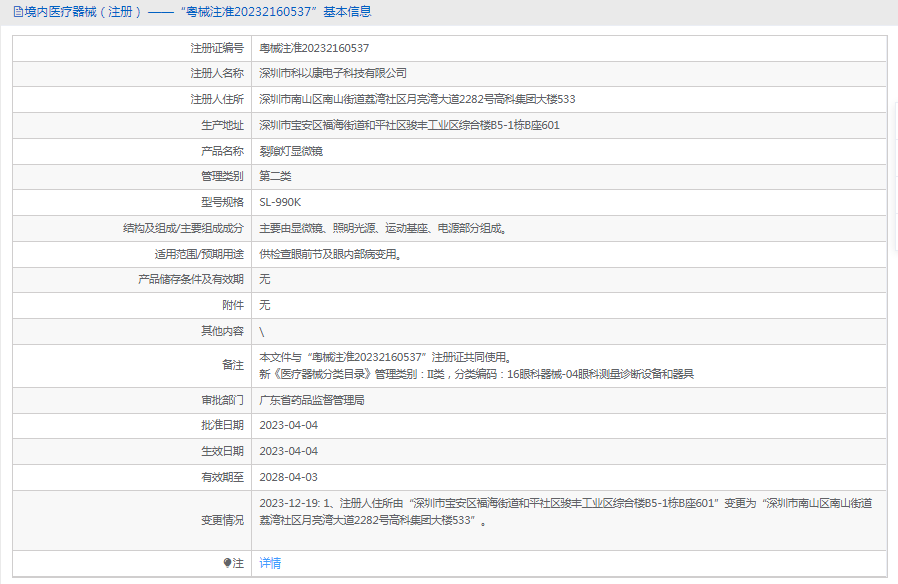This screenshot has width=898, height=584.
Task: Select model value SL-990K
Action: pos(280,202)
